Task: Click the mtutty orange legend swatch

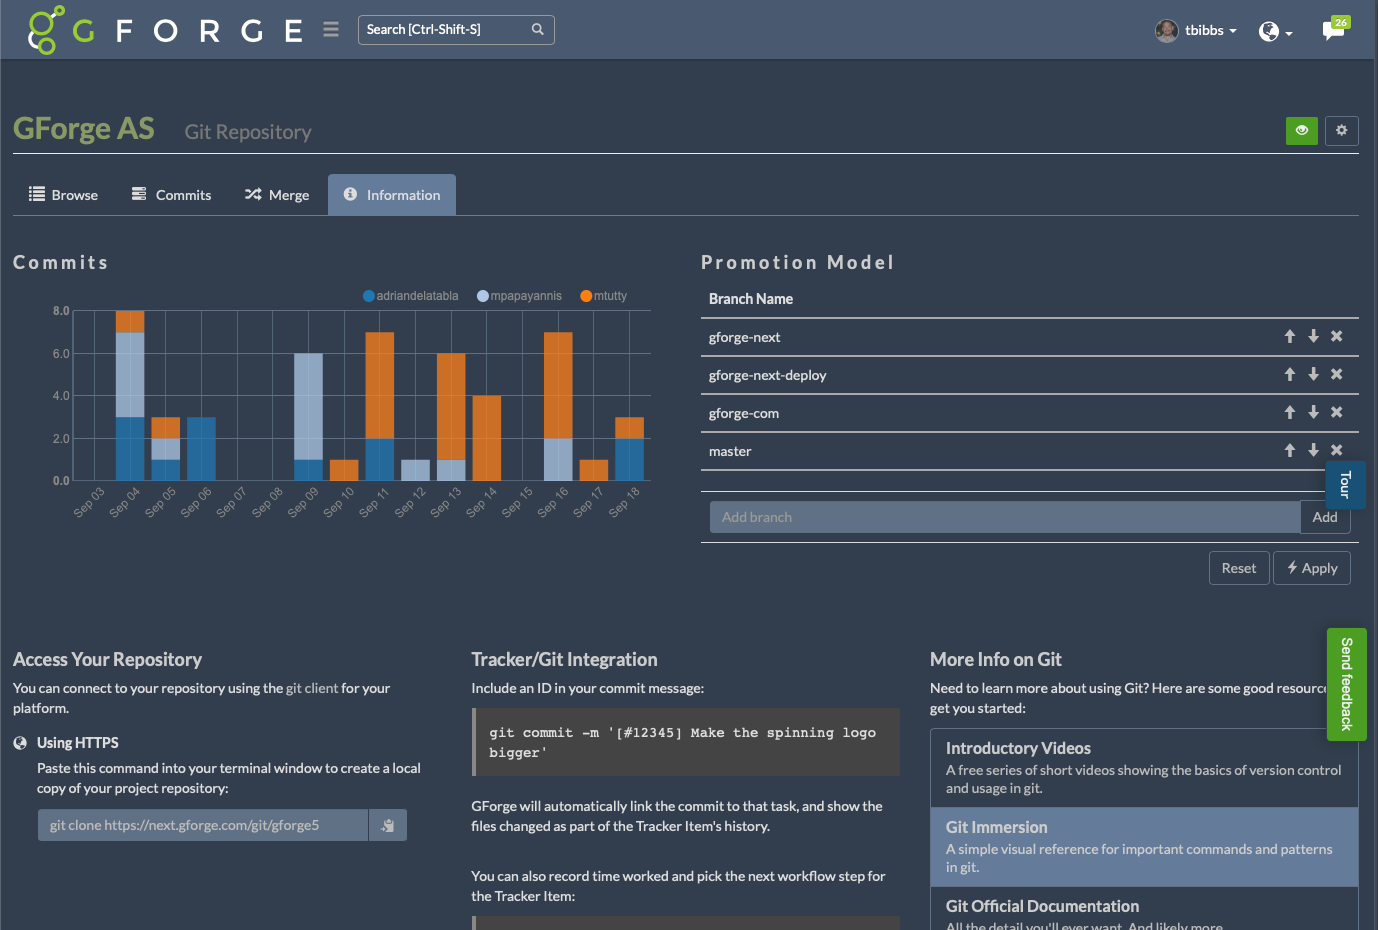Action: coord(586,296)
